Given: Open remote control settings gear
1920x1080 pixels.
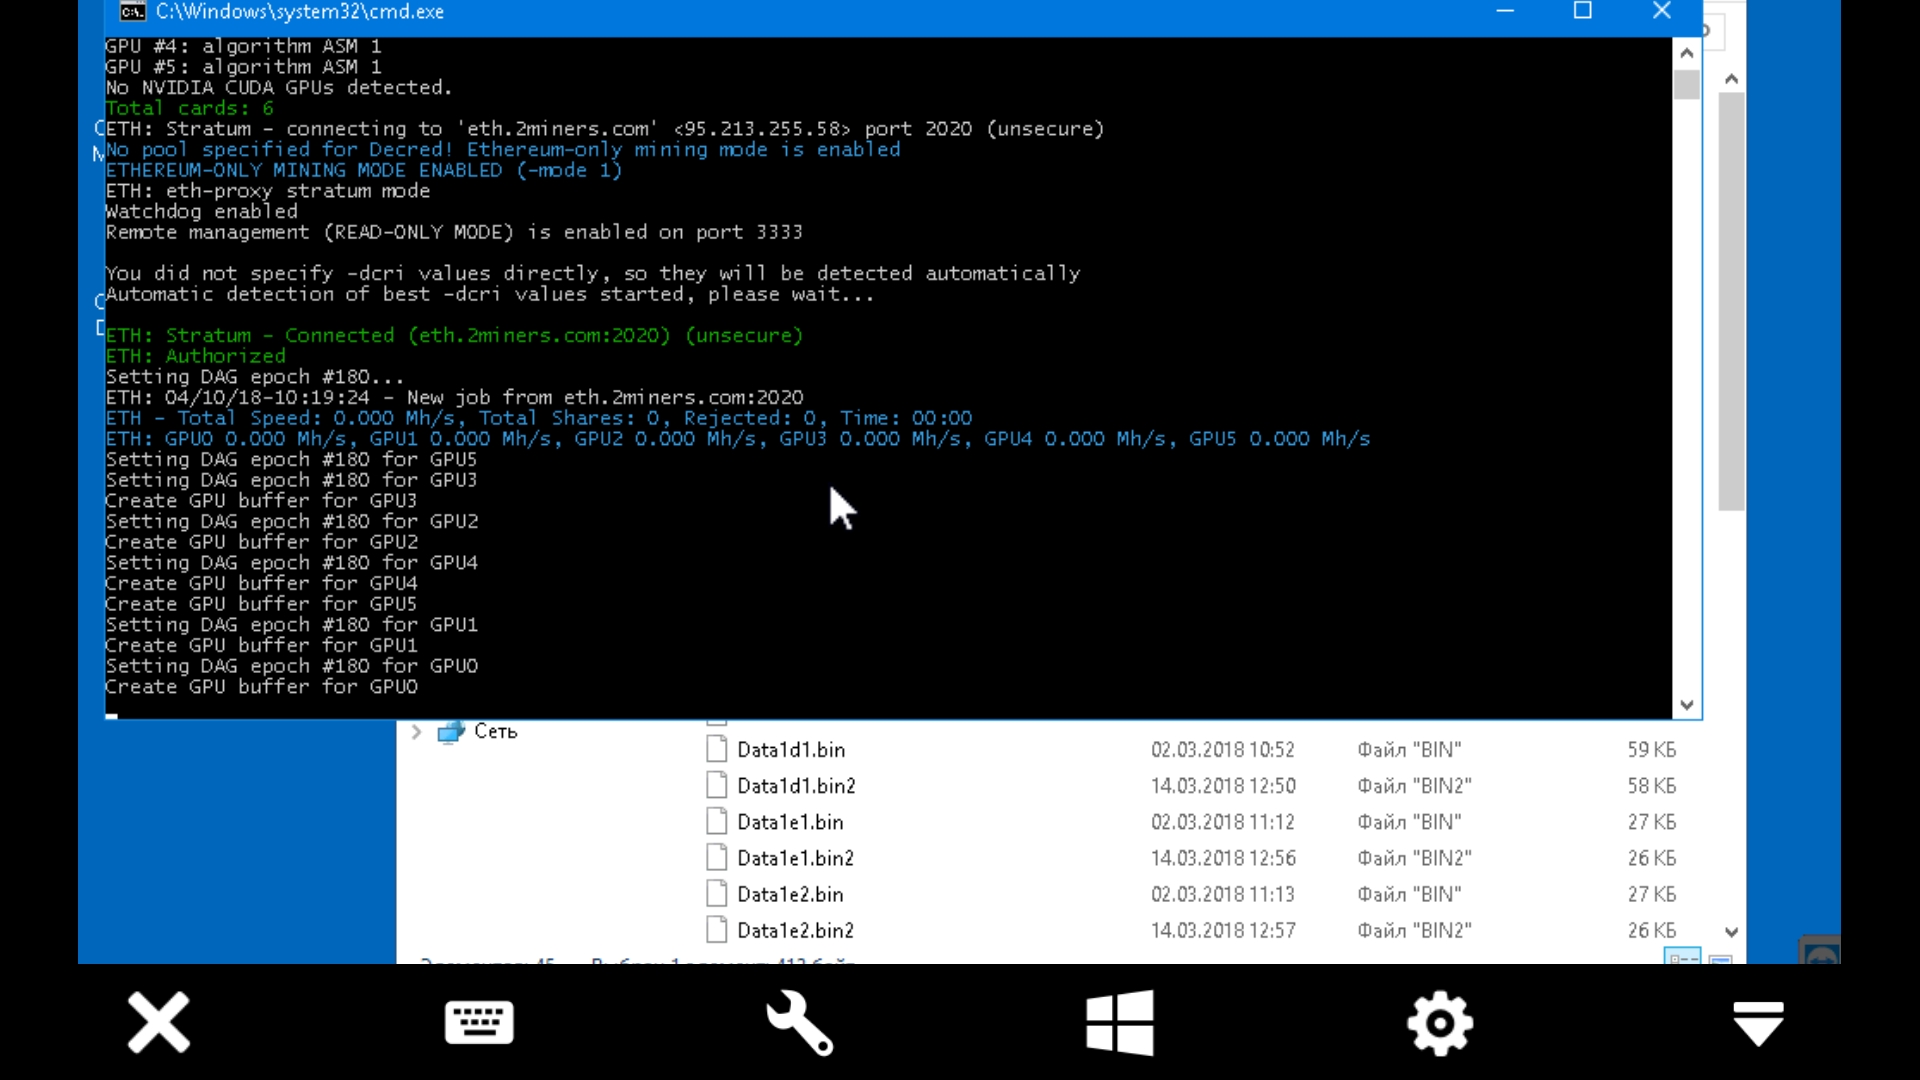Looking at the screenshot, I should point(1440,1022).
